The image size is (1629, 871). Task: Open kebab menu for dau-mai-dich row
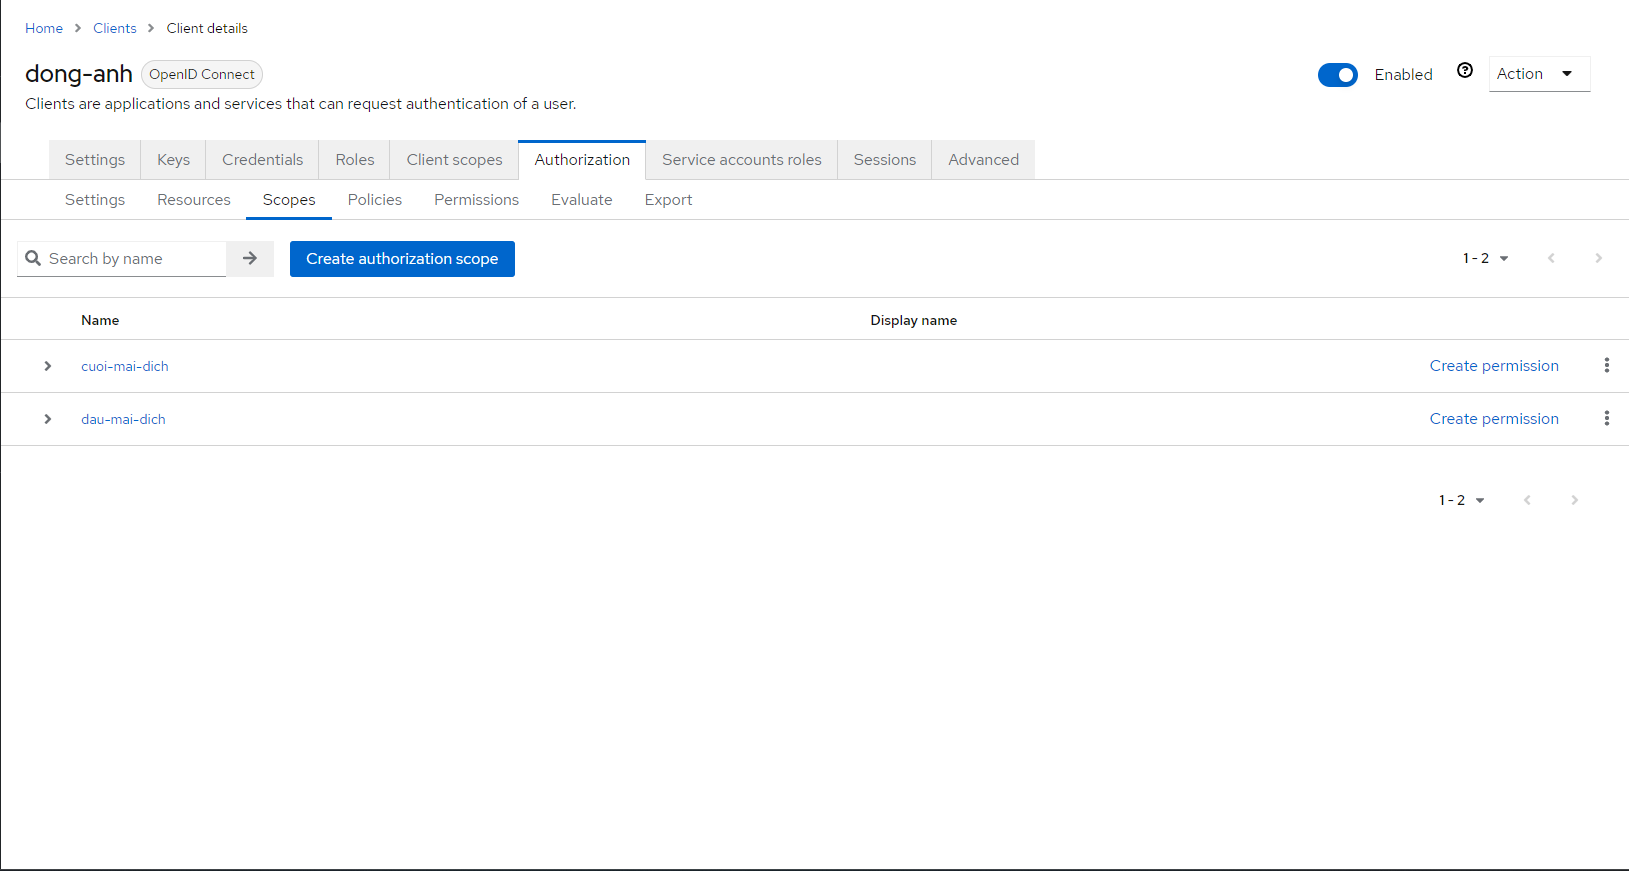(x=1606, y=419)
